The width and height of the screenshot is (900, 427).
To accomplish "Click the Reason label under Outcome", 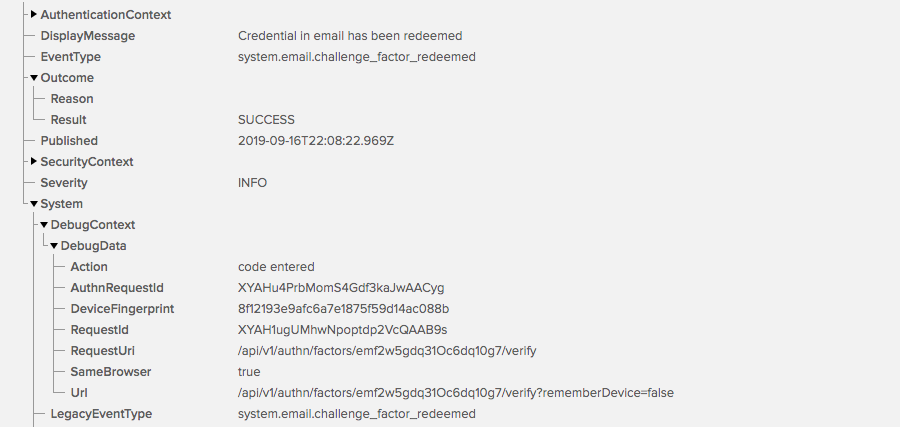I will (x=72, y=99).
